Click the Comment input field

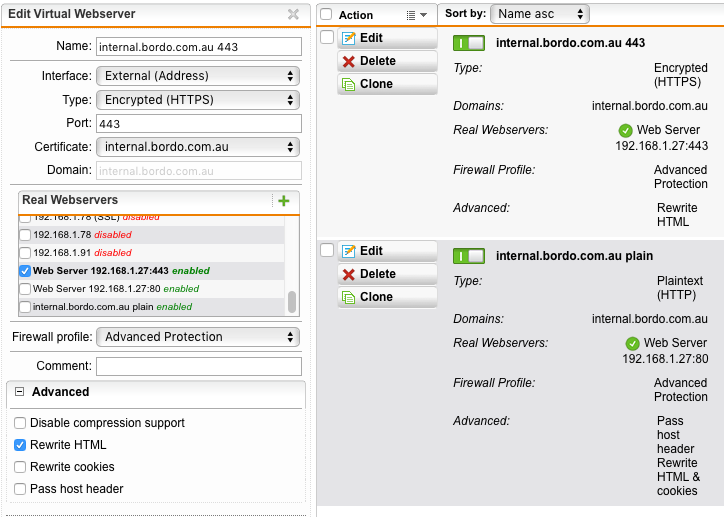199,367
